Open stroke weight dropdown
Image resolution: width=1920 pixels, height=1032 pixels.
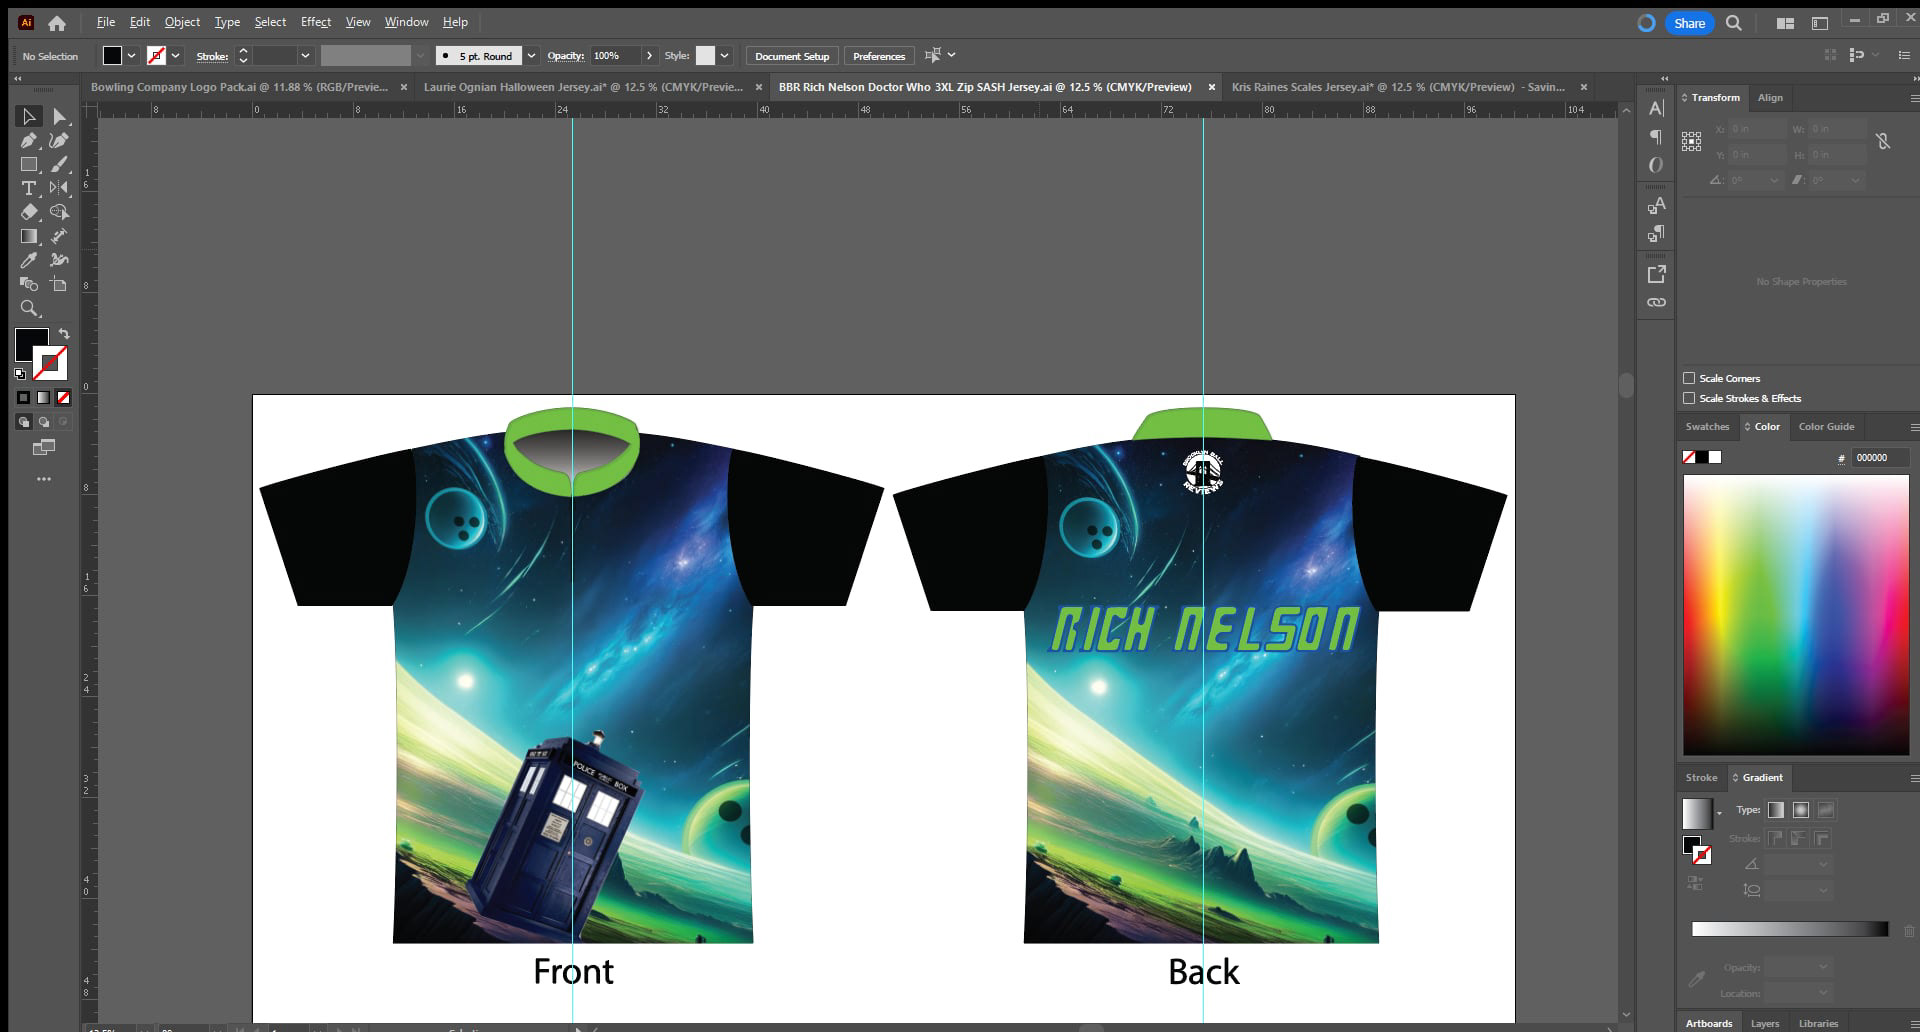tap(305, 56)
